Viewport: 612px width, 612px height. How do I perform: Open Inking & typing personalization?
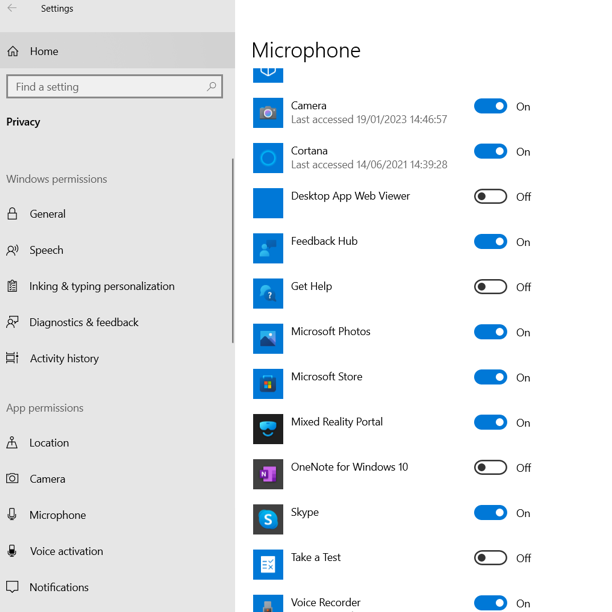[x=117, y=286]
